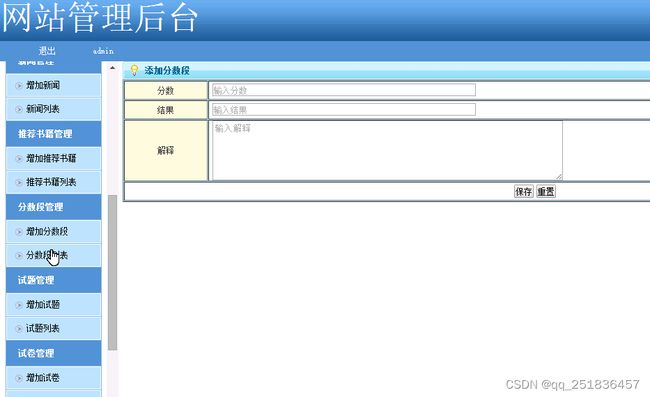Image resolution: width=650 pixels, height=397 pixels.
Task: Click bullet icon beside 推荐书籍列表
Action: tap(19, 182)
